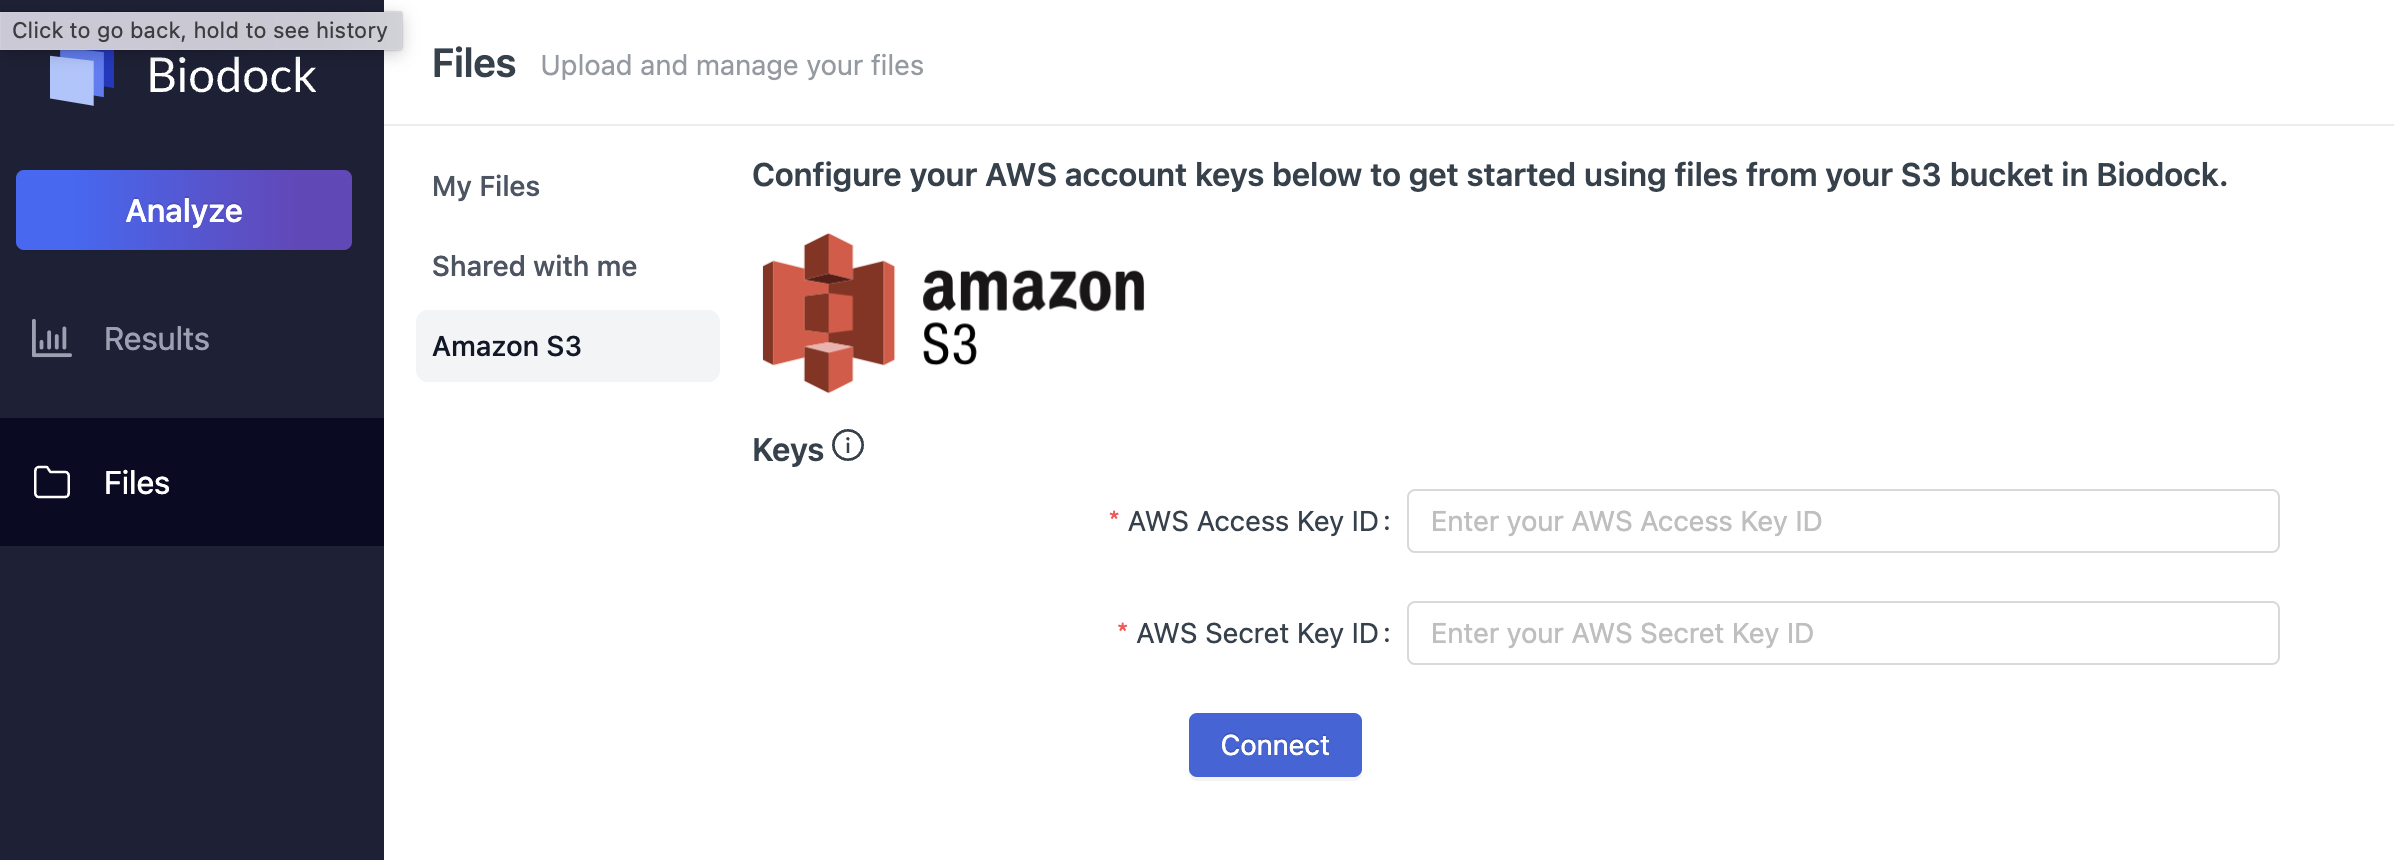The width and height of the screenshot is (2394, 860).
Task: Click the Analyze button
Action: (184, 210)
